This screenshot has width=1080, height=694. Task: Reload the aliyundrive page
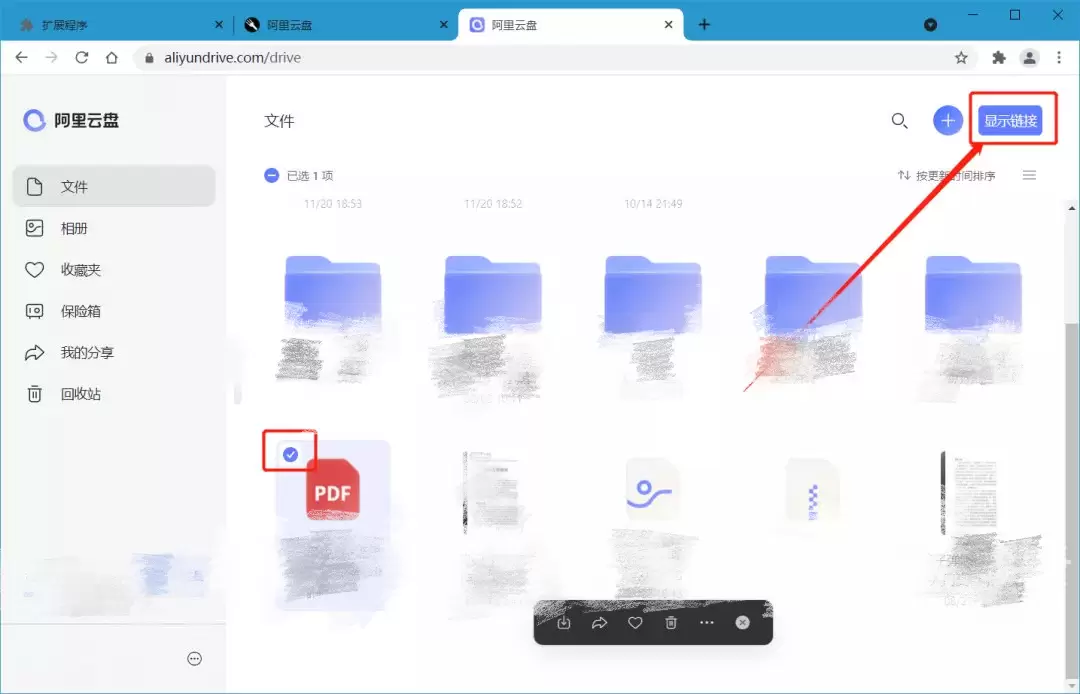tap(82, 58)
